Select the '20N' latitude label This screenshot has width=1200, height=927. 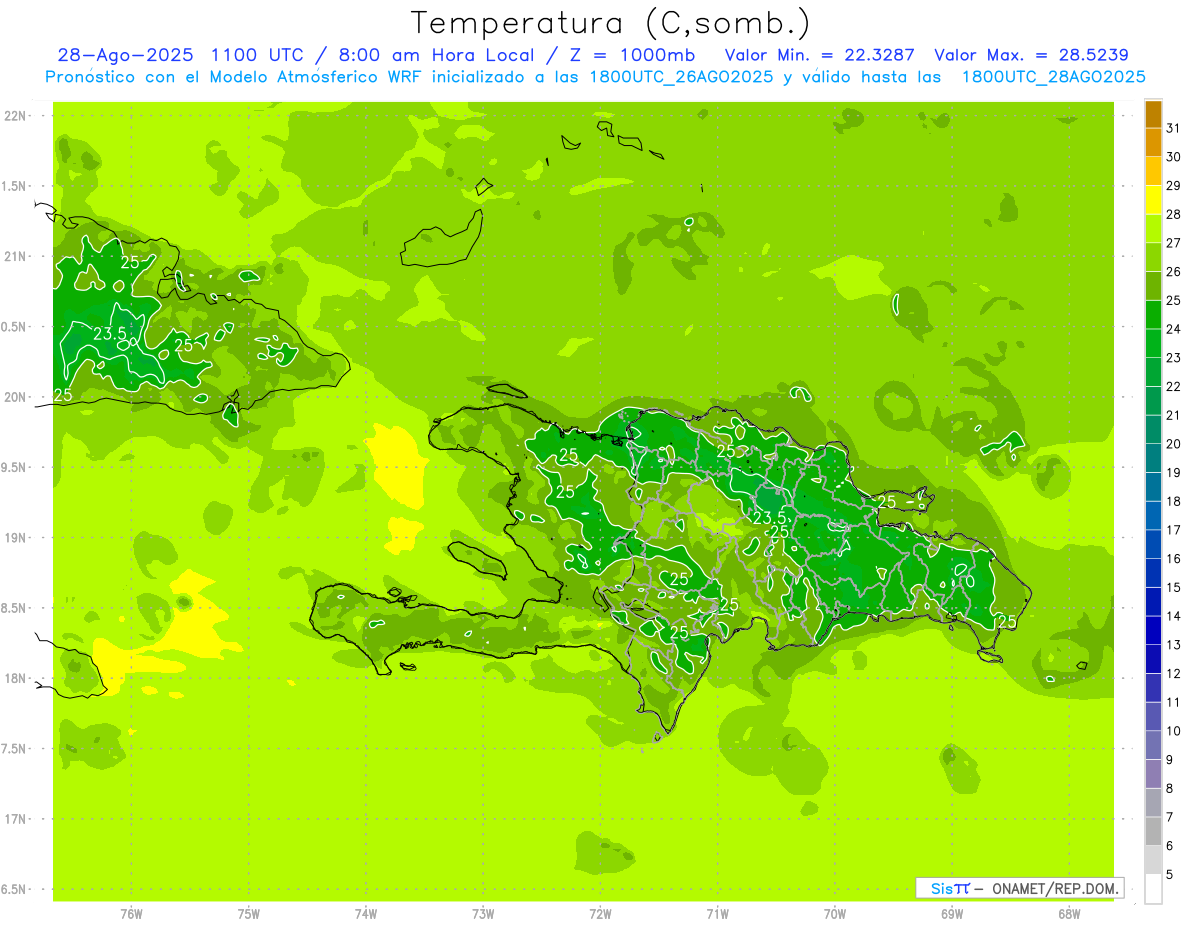(15, 397)
